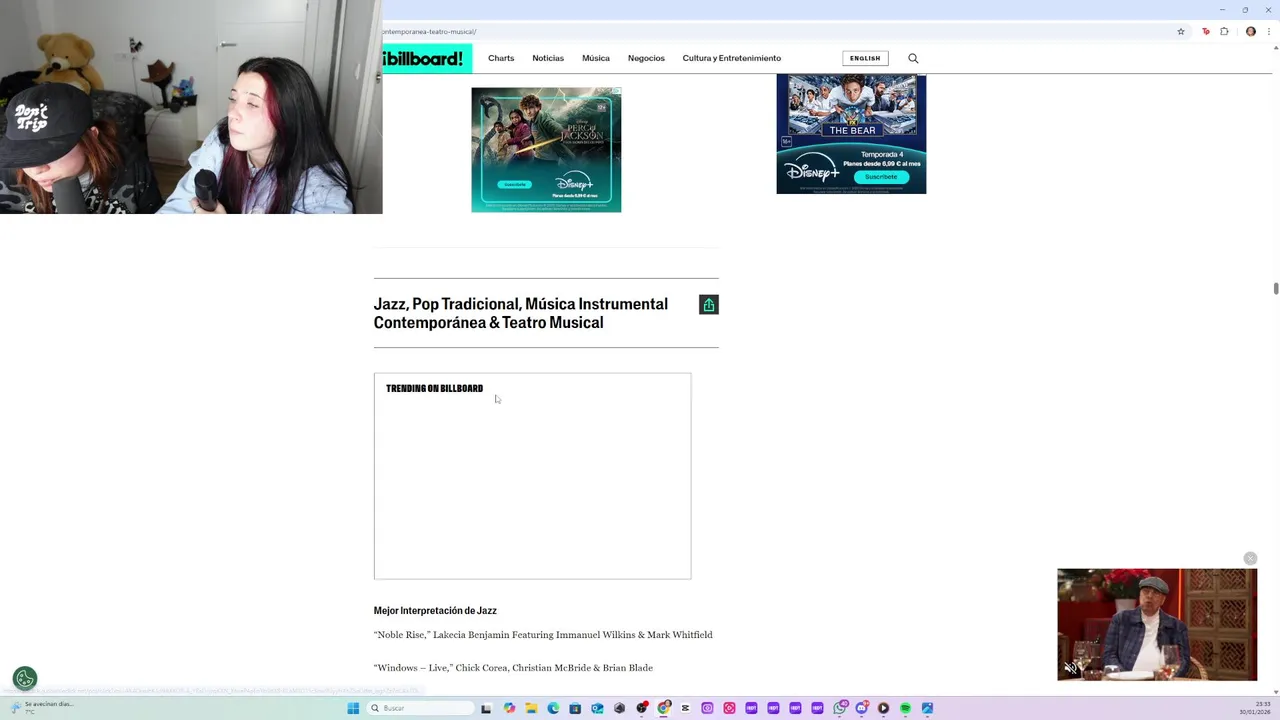Screen dimensions: 1280x720
Task: Go to the Billboard home logo
Action: (427, 59)
